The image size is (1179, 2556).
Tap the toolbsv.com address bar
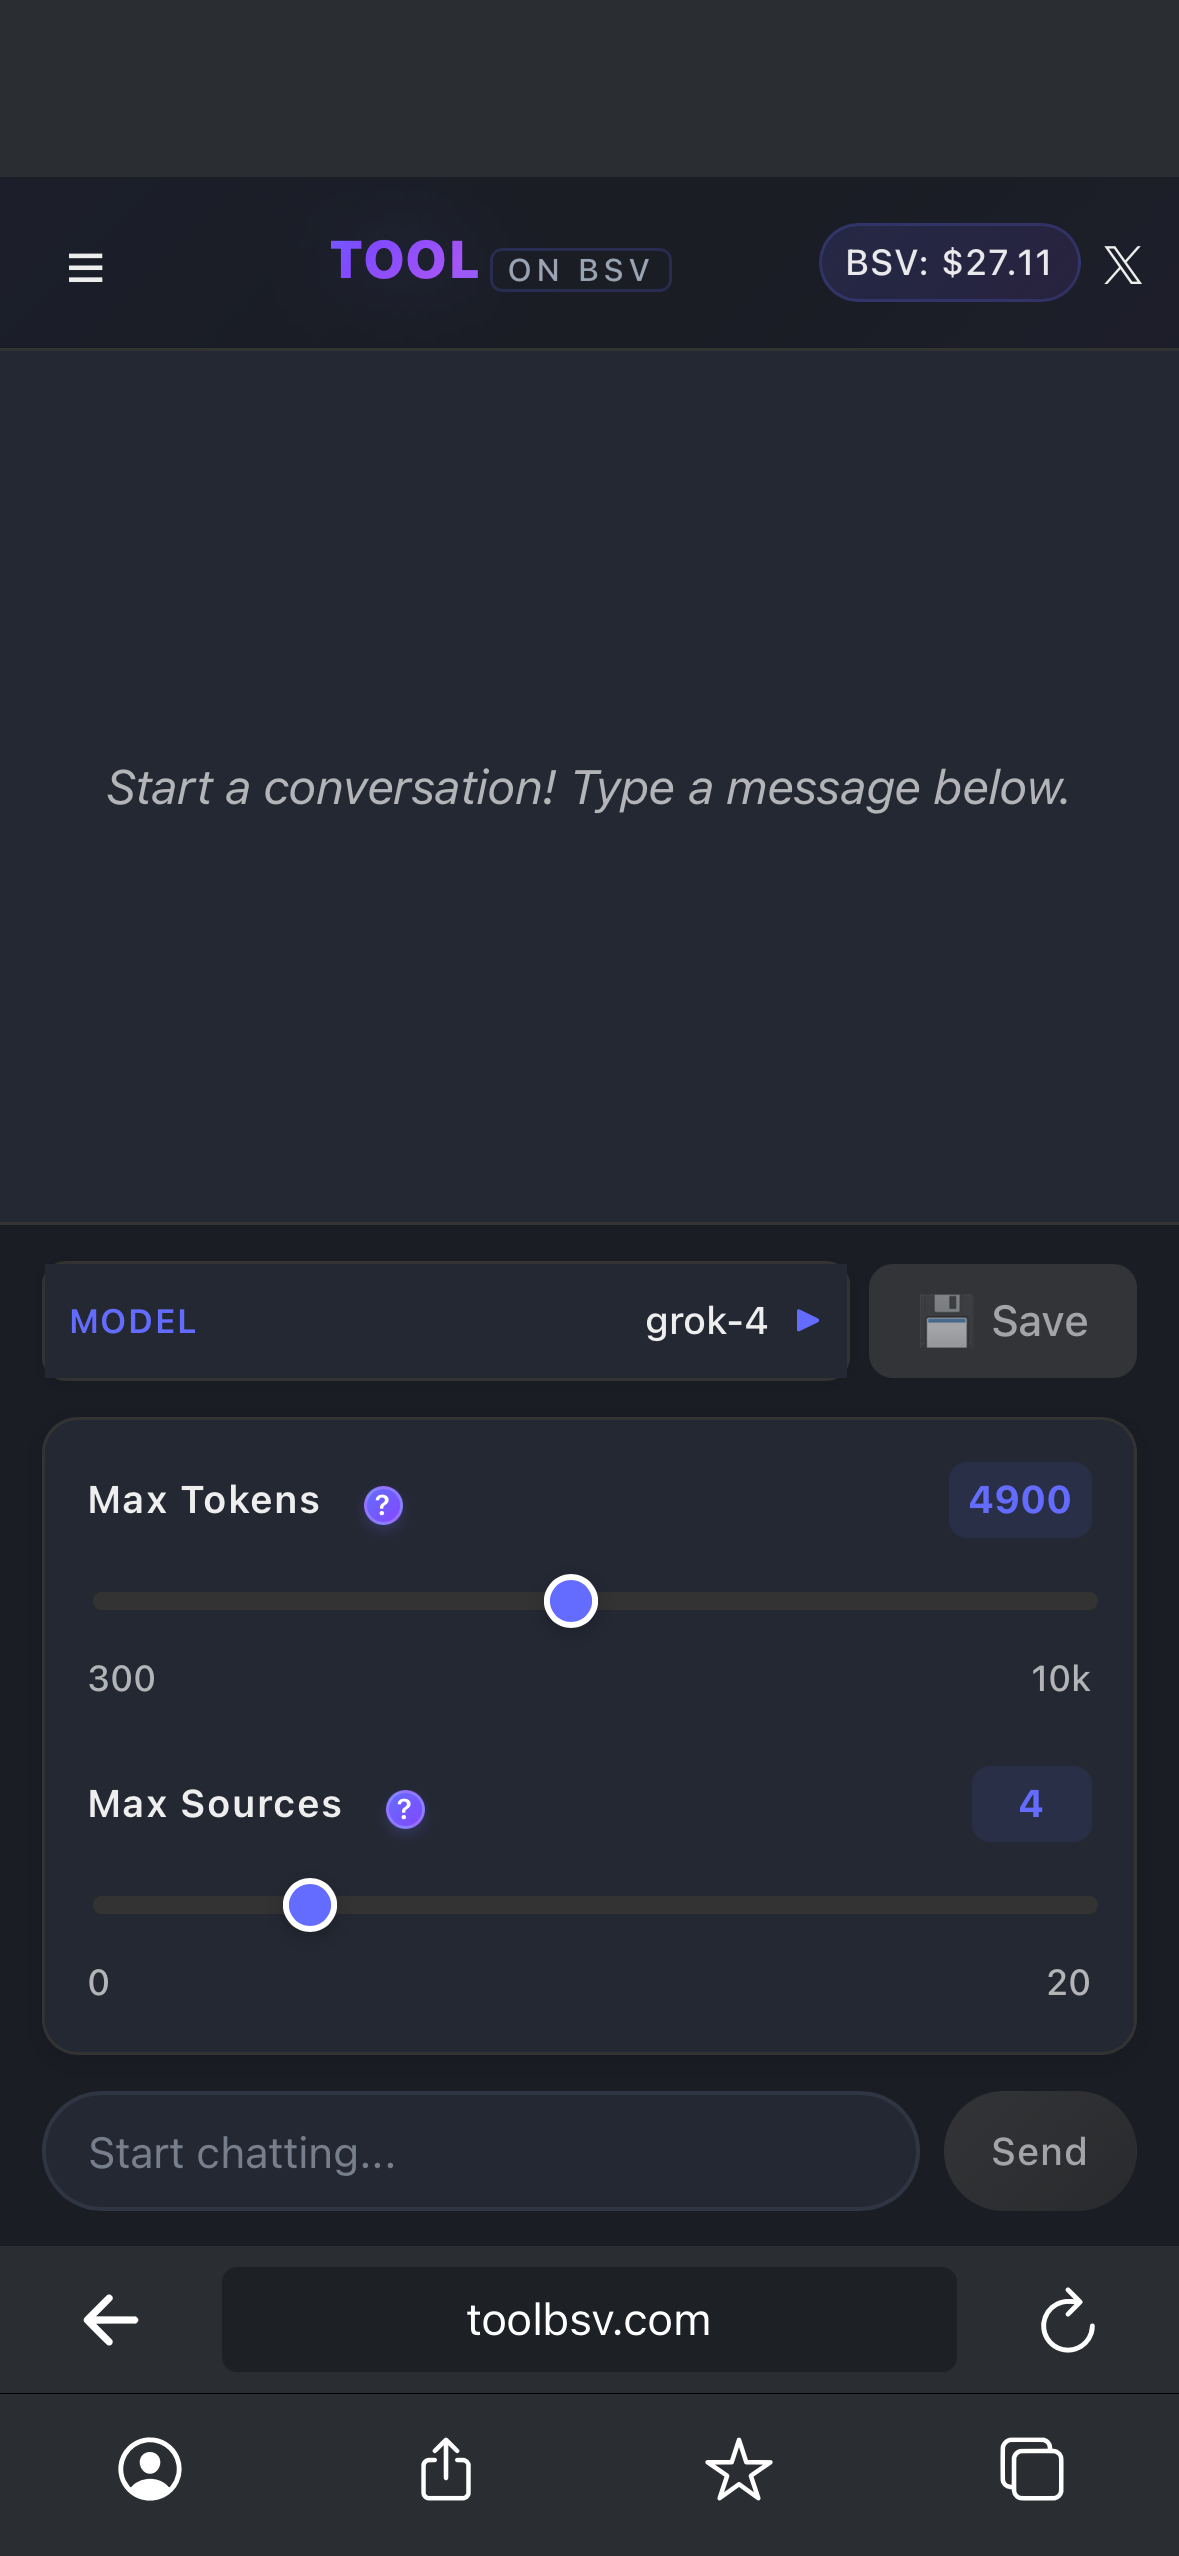coord(589,2320)
